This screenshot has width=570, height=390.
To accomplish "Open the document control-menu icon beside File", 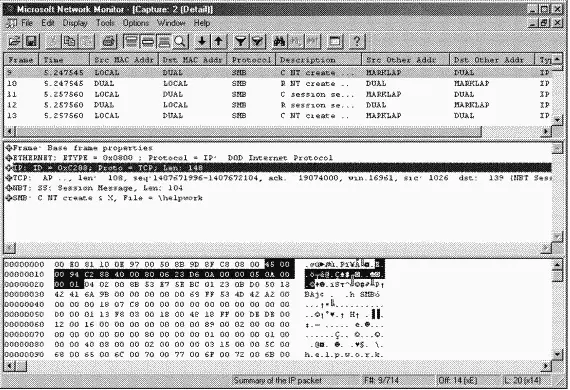I will [11, 23].
